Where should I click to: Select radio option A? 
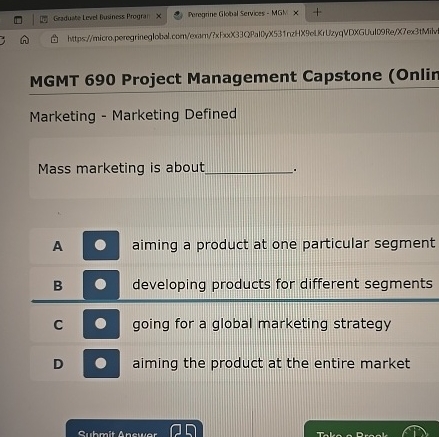pyautogui.click(x=101, y=245)
